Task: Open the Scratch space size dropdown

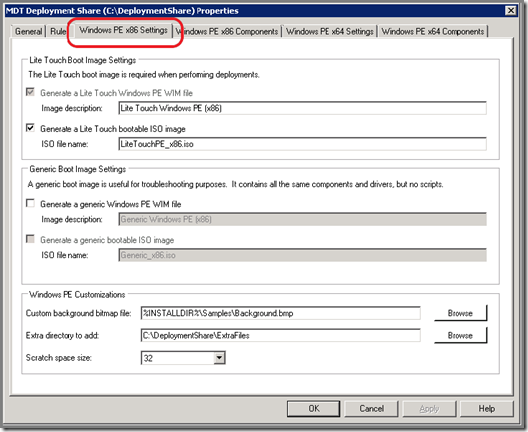Action: click(219, 358)
